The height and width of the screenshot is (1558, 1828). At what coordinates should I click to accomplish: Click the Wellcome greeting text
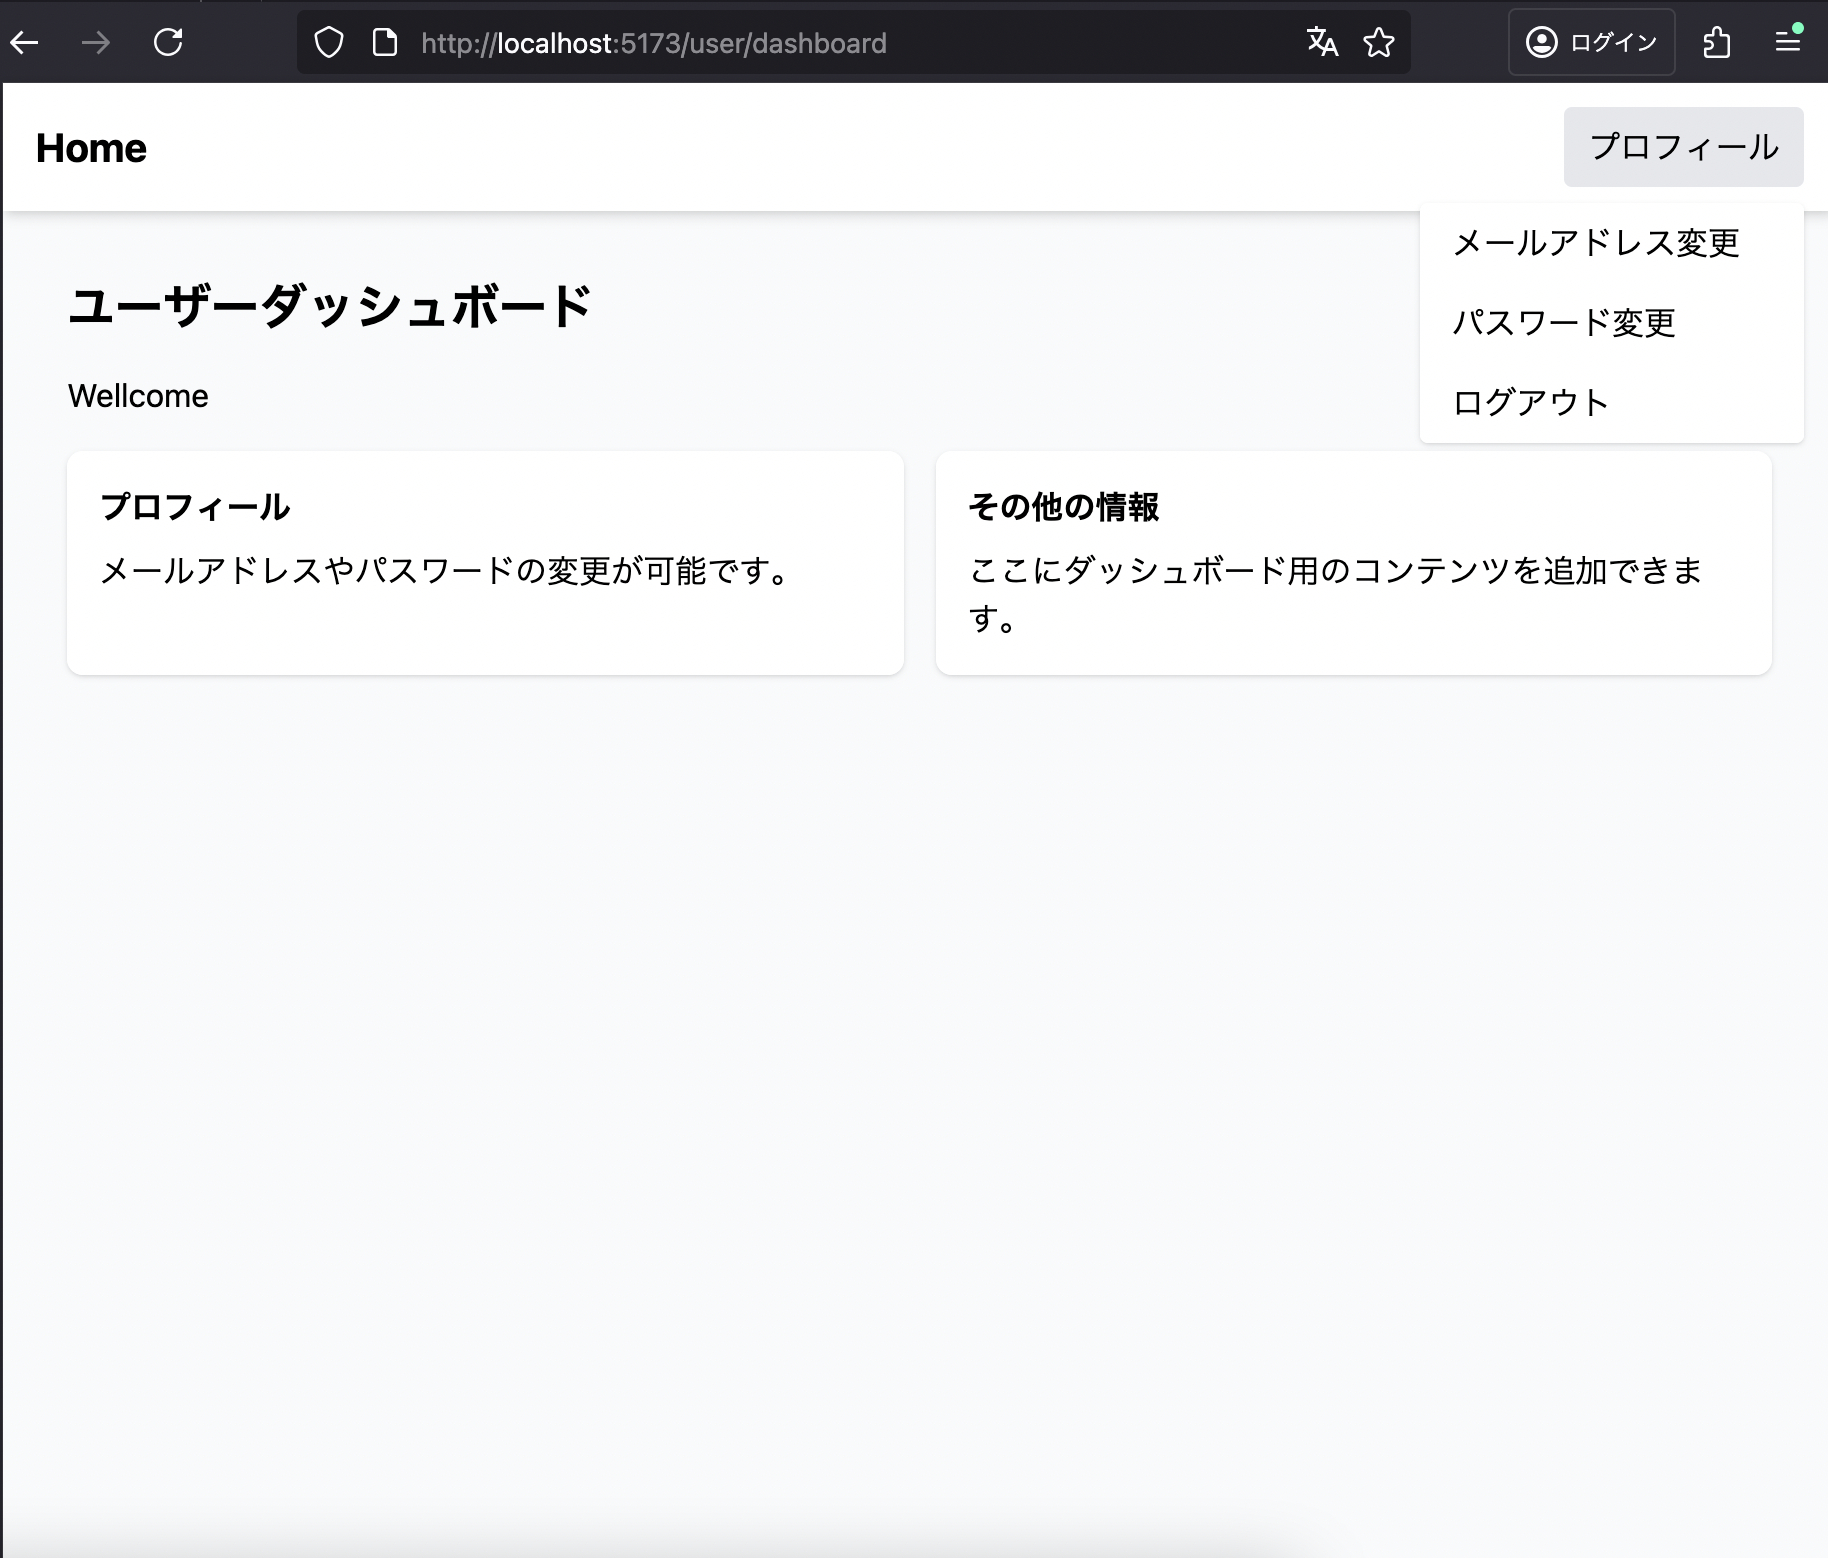point(137,395)
